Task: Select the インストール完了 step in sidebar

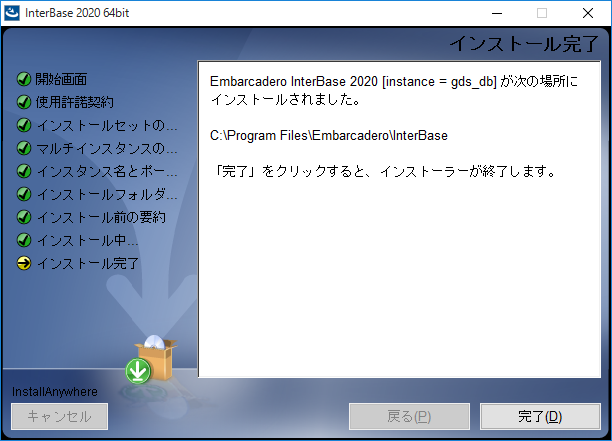Action: pyautogui.click(x=88, y=263)
